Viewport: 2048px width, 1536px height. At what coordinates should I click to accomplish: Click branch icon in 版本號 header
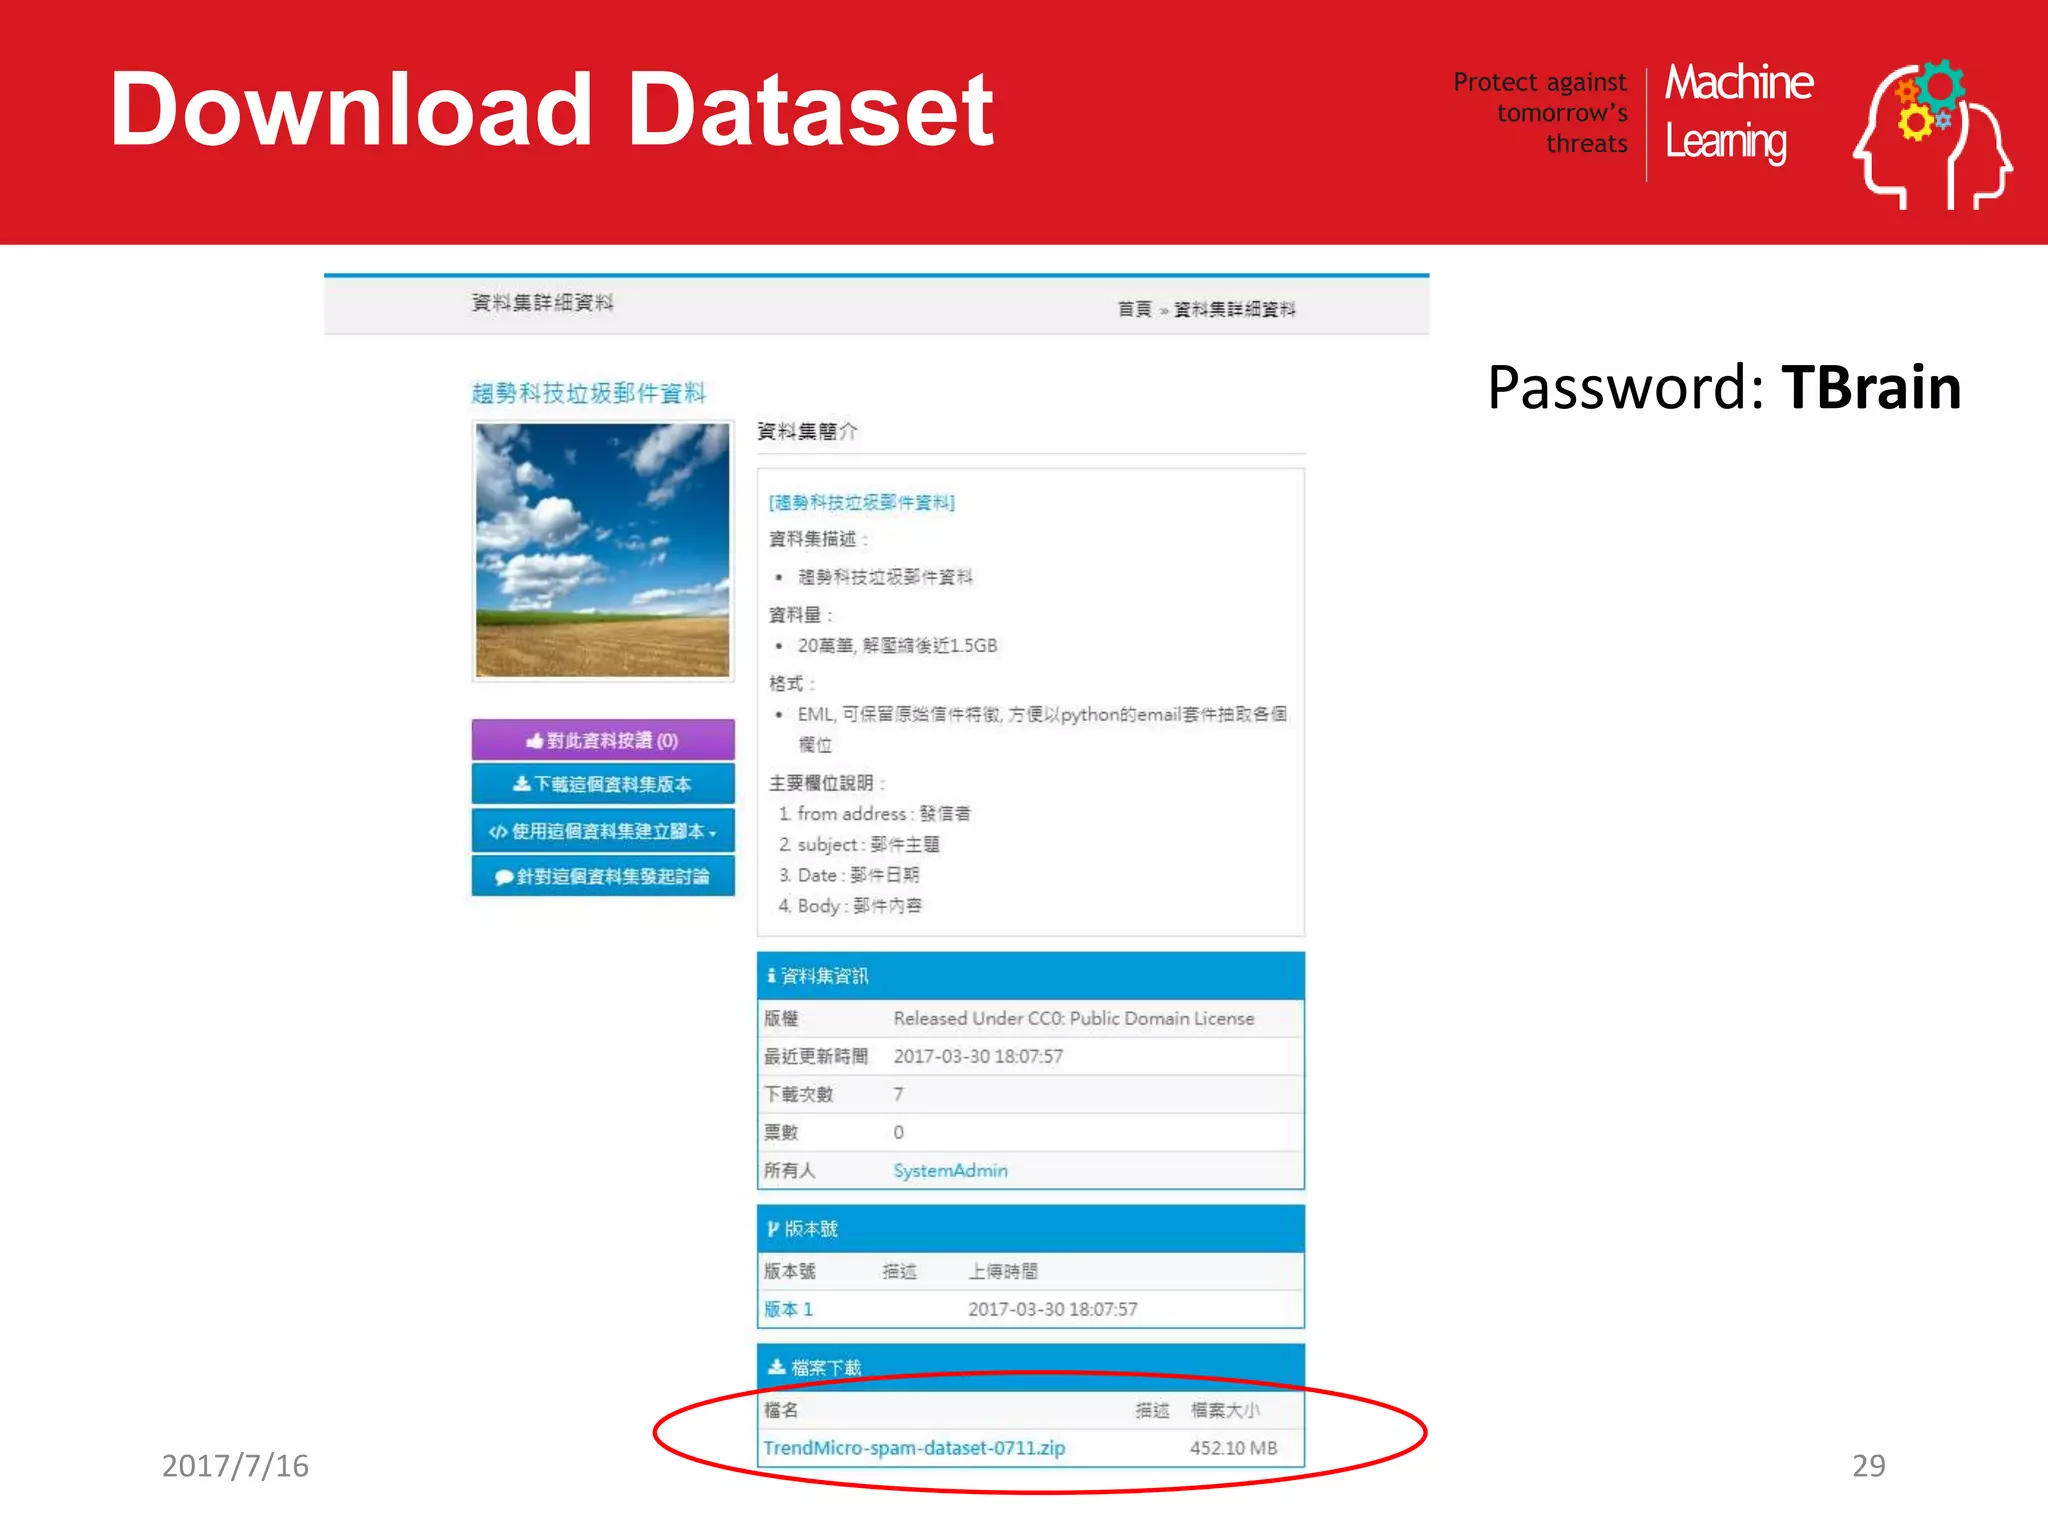[x=773, y=1229]
